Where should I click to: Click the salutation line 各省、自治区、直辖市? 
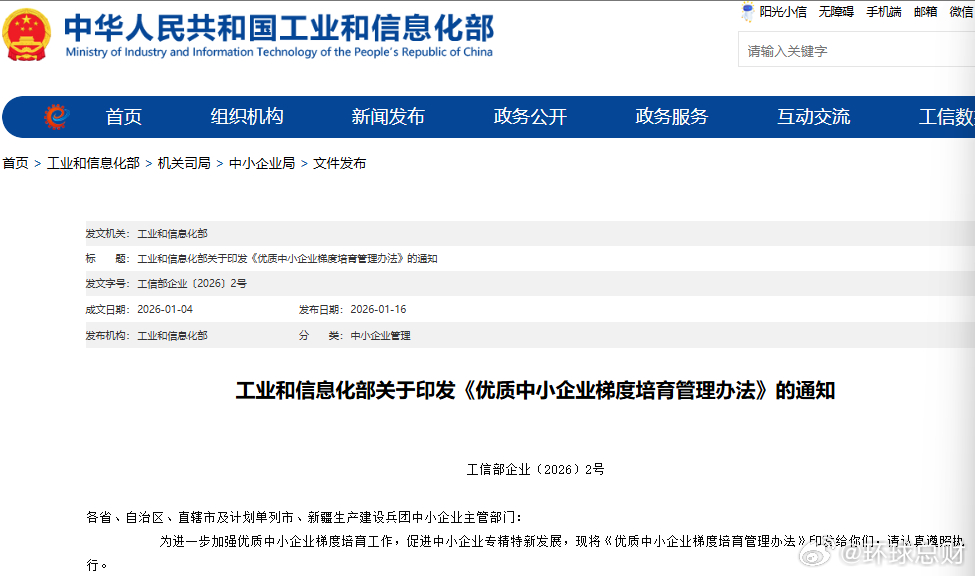(304, 518)
